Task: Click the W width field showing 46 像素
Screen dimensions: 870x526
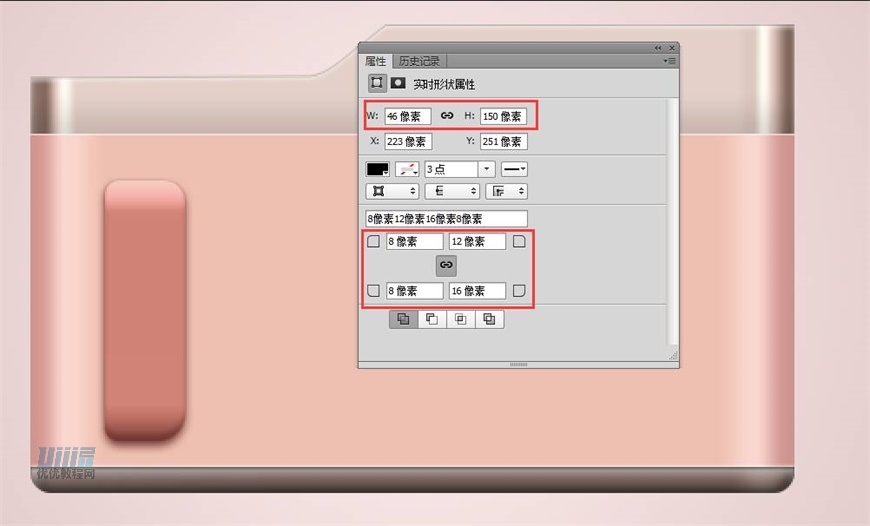Action: click(408, 116)
